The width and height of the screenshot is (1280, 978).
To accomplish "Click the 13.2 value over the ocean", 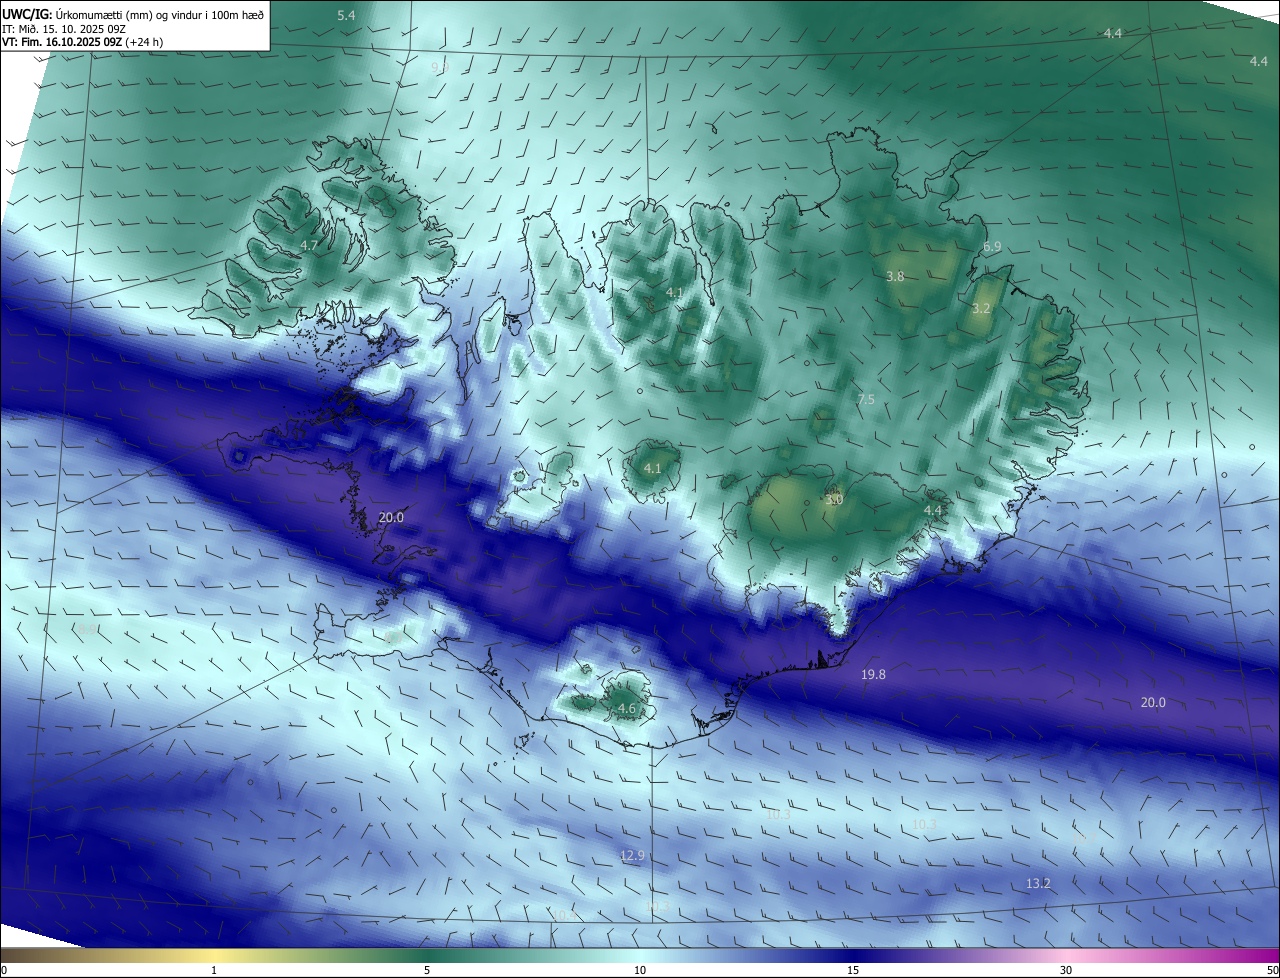I will 1038,883.
